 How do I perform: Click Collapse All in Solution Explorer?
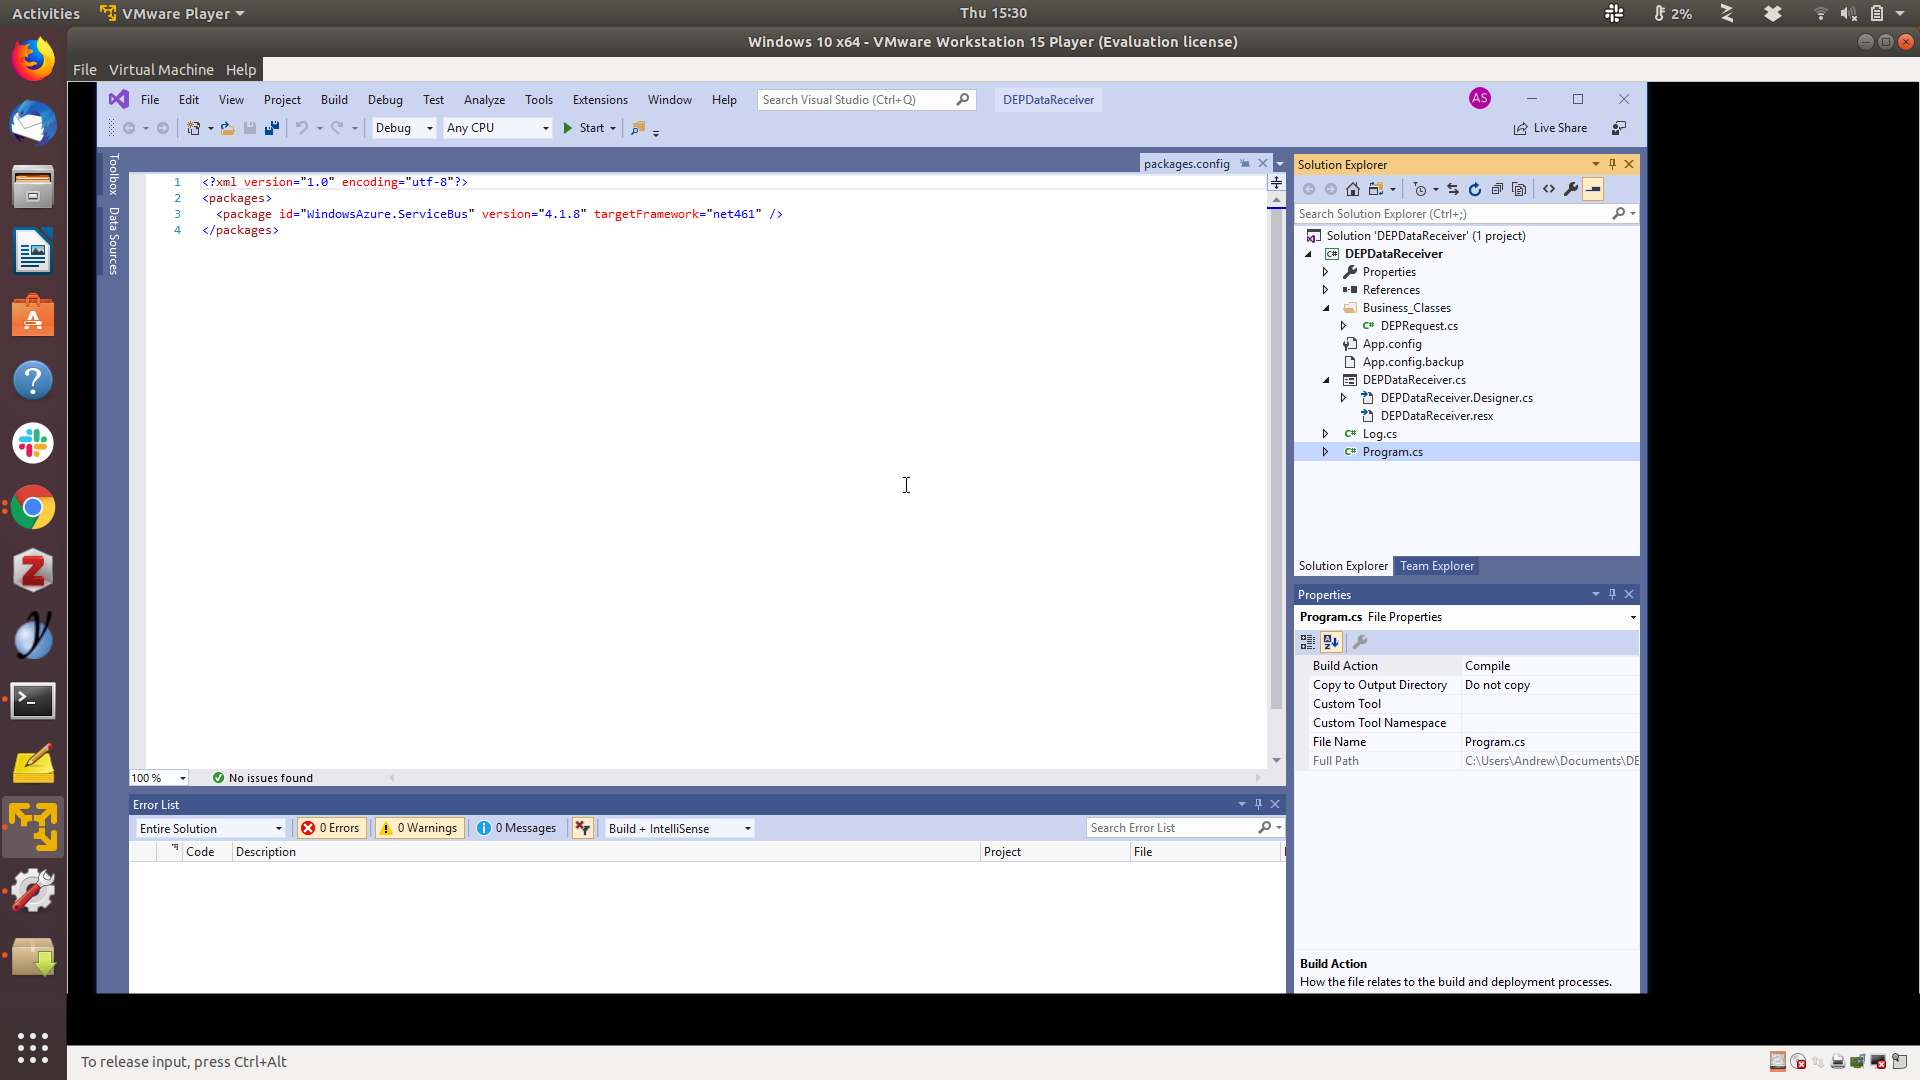click(x=1497, y=189)
